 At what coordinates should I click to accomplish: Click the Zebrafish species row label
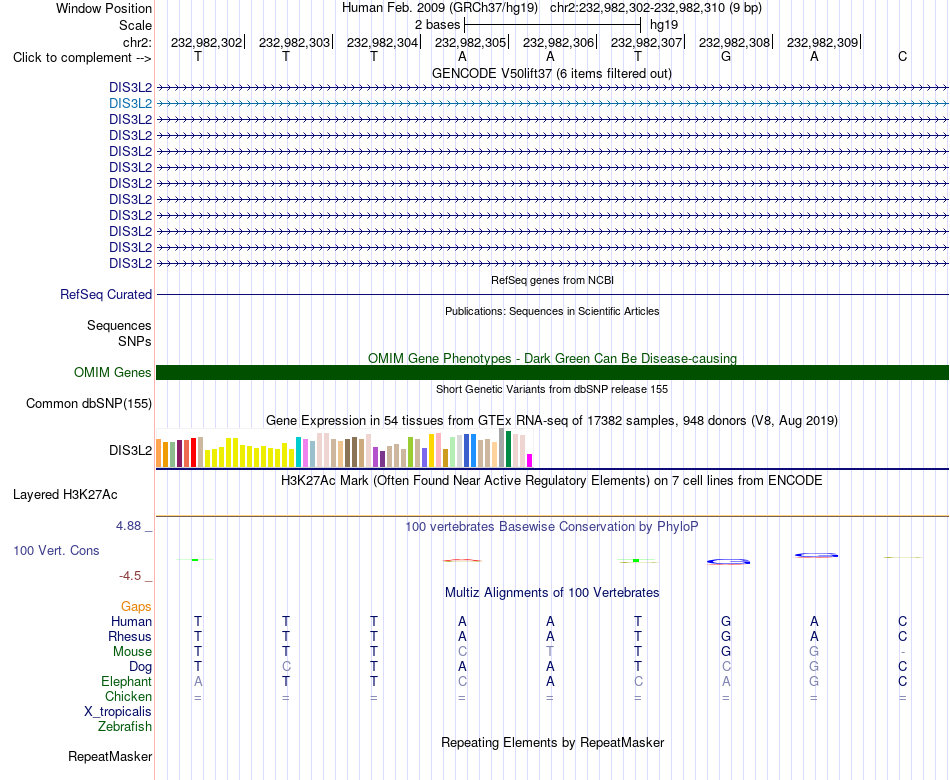pos(125,727)
